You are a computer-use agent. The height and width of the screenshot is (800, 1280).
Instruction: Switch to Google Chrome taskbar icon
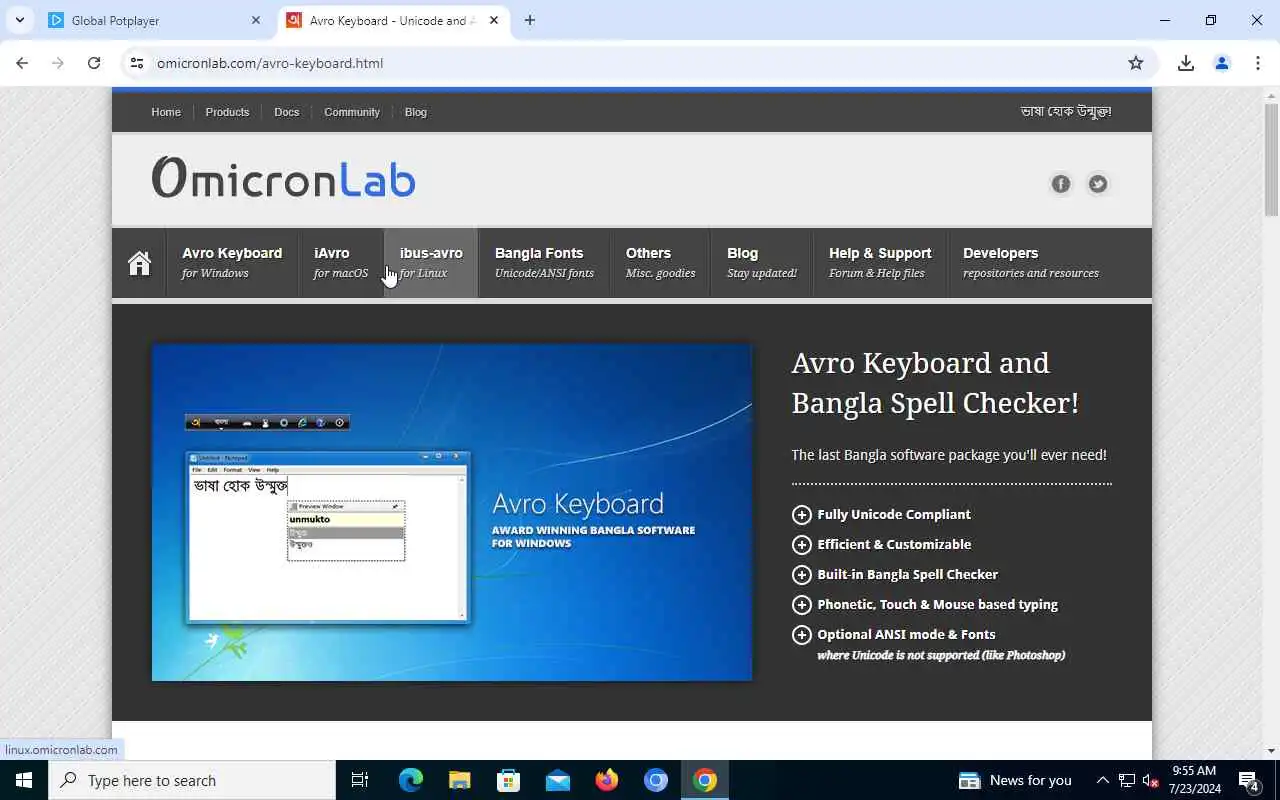(x=705, y=780)
